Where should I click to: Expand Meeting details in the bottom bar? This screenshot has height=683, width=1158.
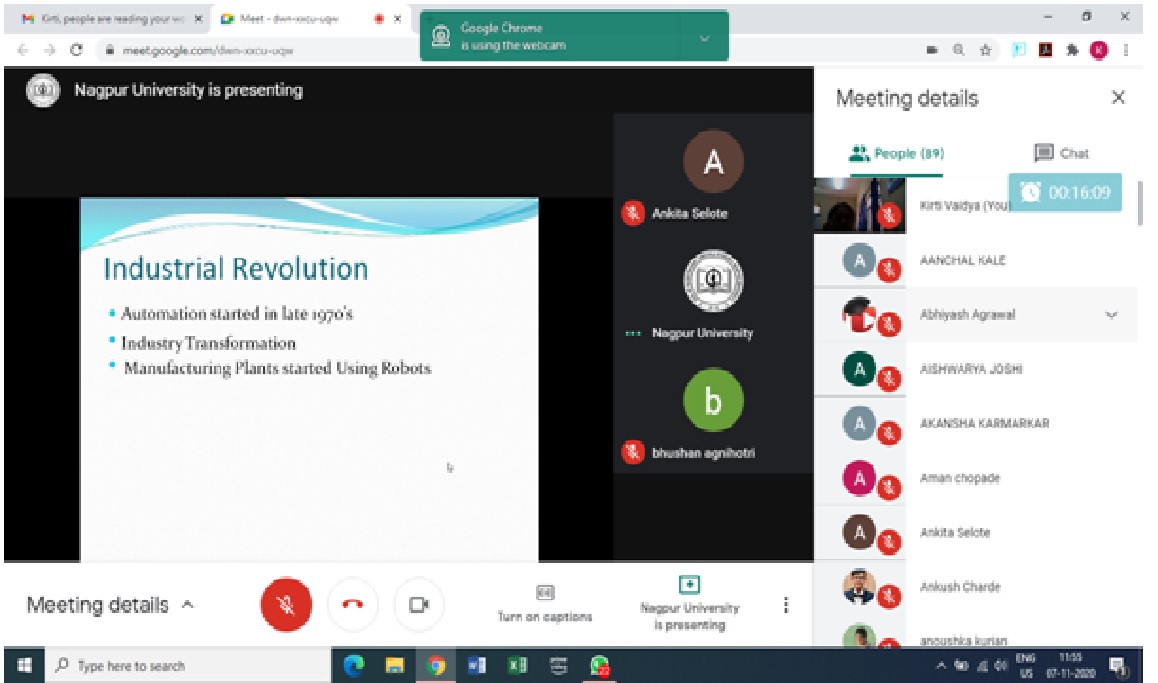pos(111,605)
